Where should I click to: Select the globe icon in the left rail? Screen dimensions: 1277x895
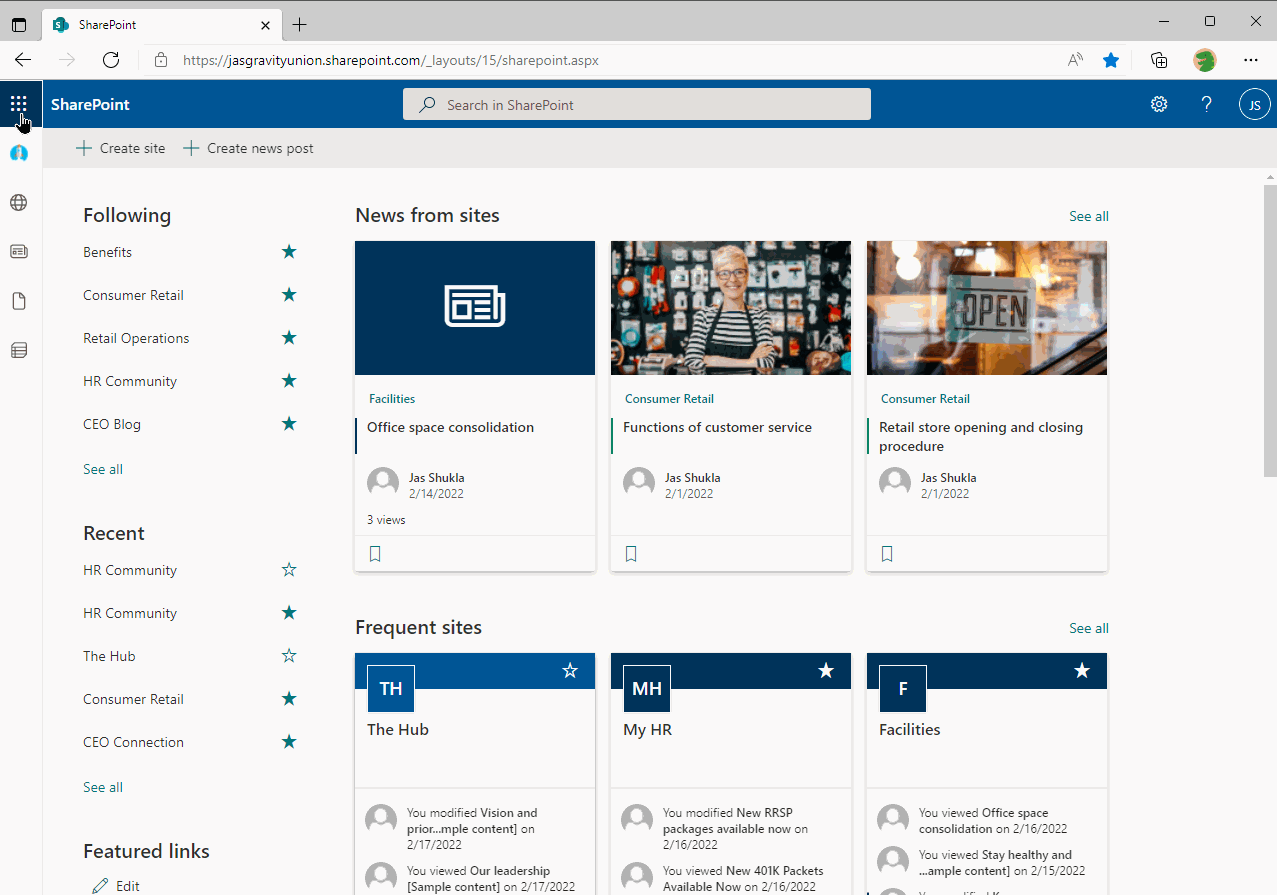coord(18,202)
